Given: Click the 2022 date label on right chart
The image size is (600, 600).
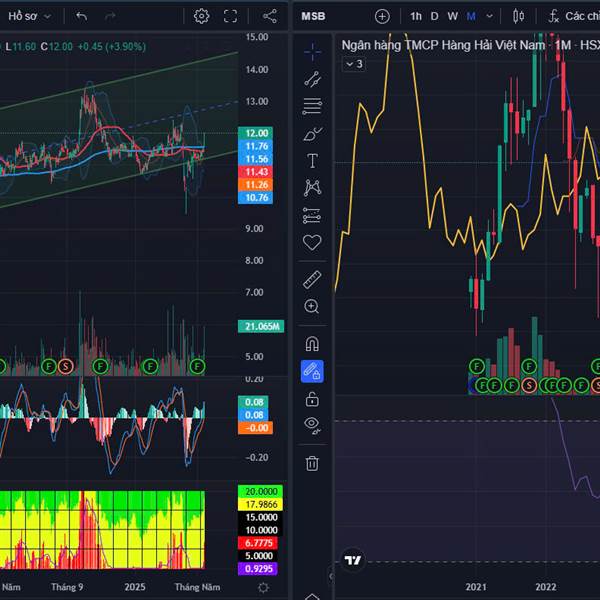Looking at the screenshot, I should tap(546, 587).
